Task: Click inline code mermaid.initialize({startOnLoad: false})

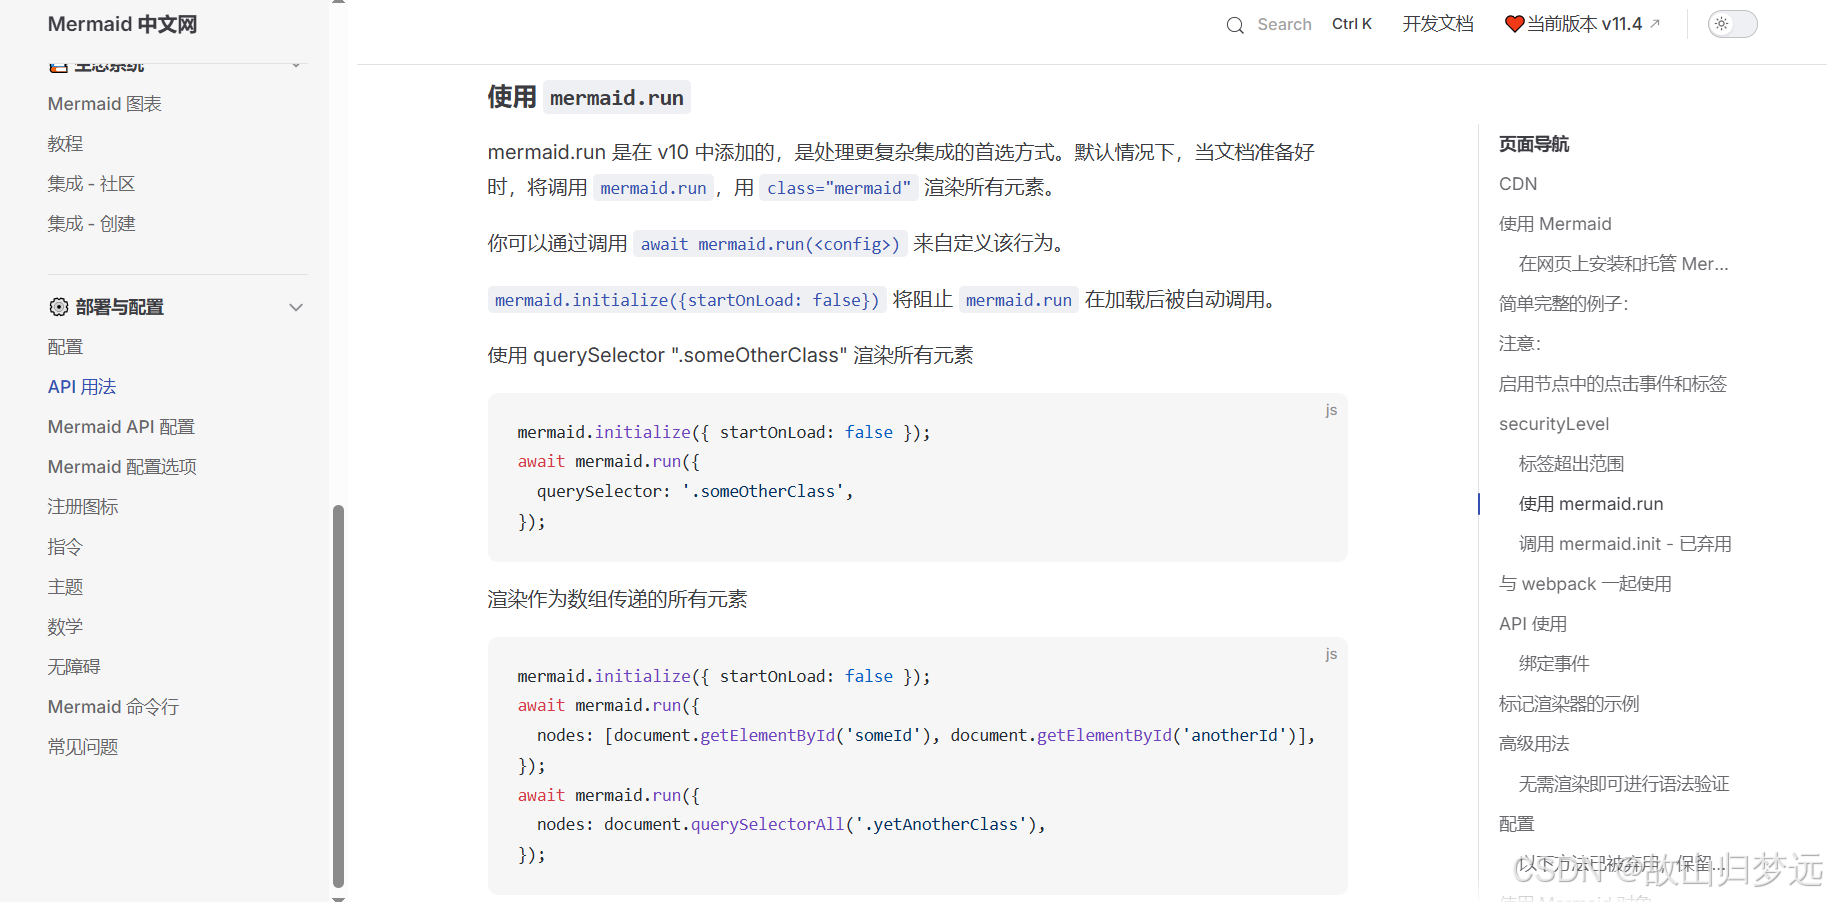Action: pos(687,300)
